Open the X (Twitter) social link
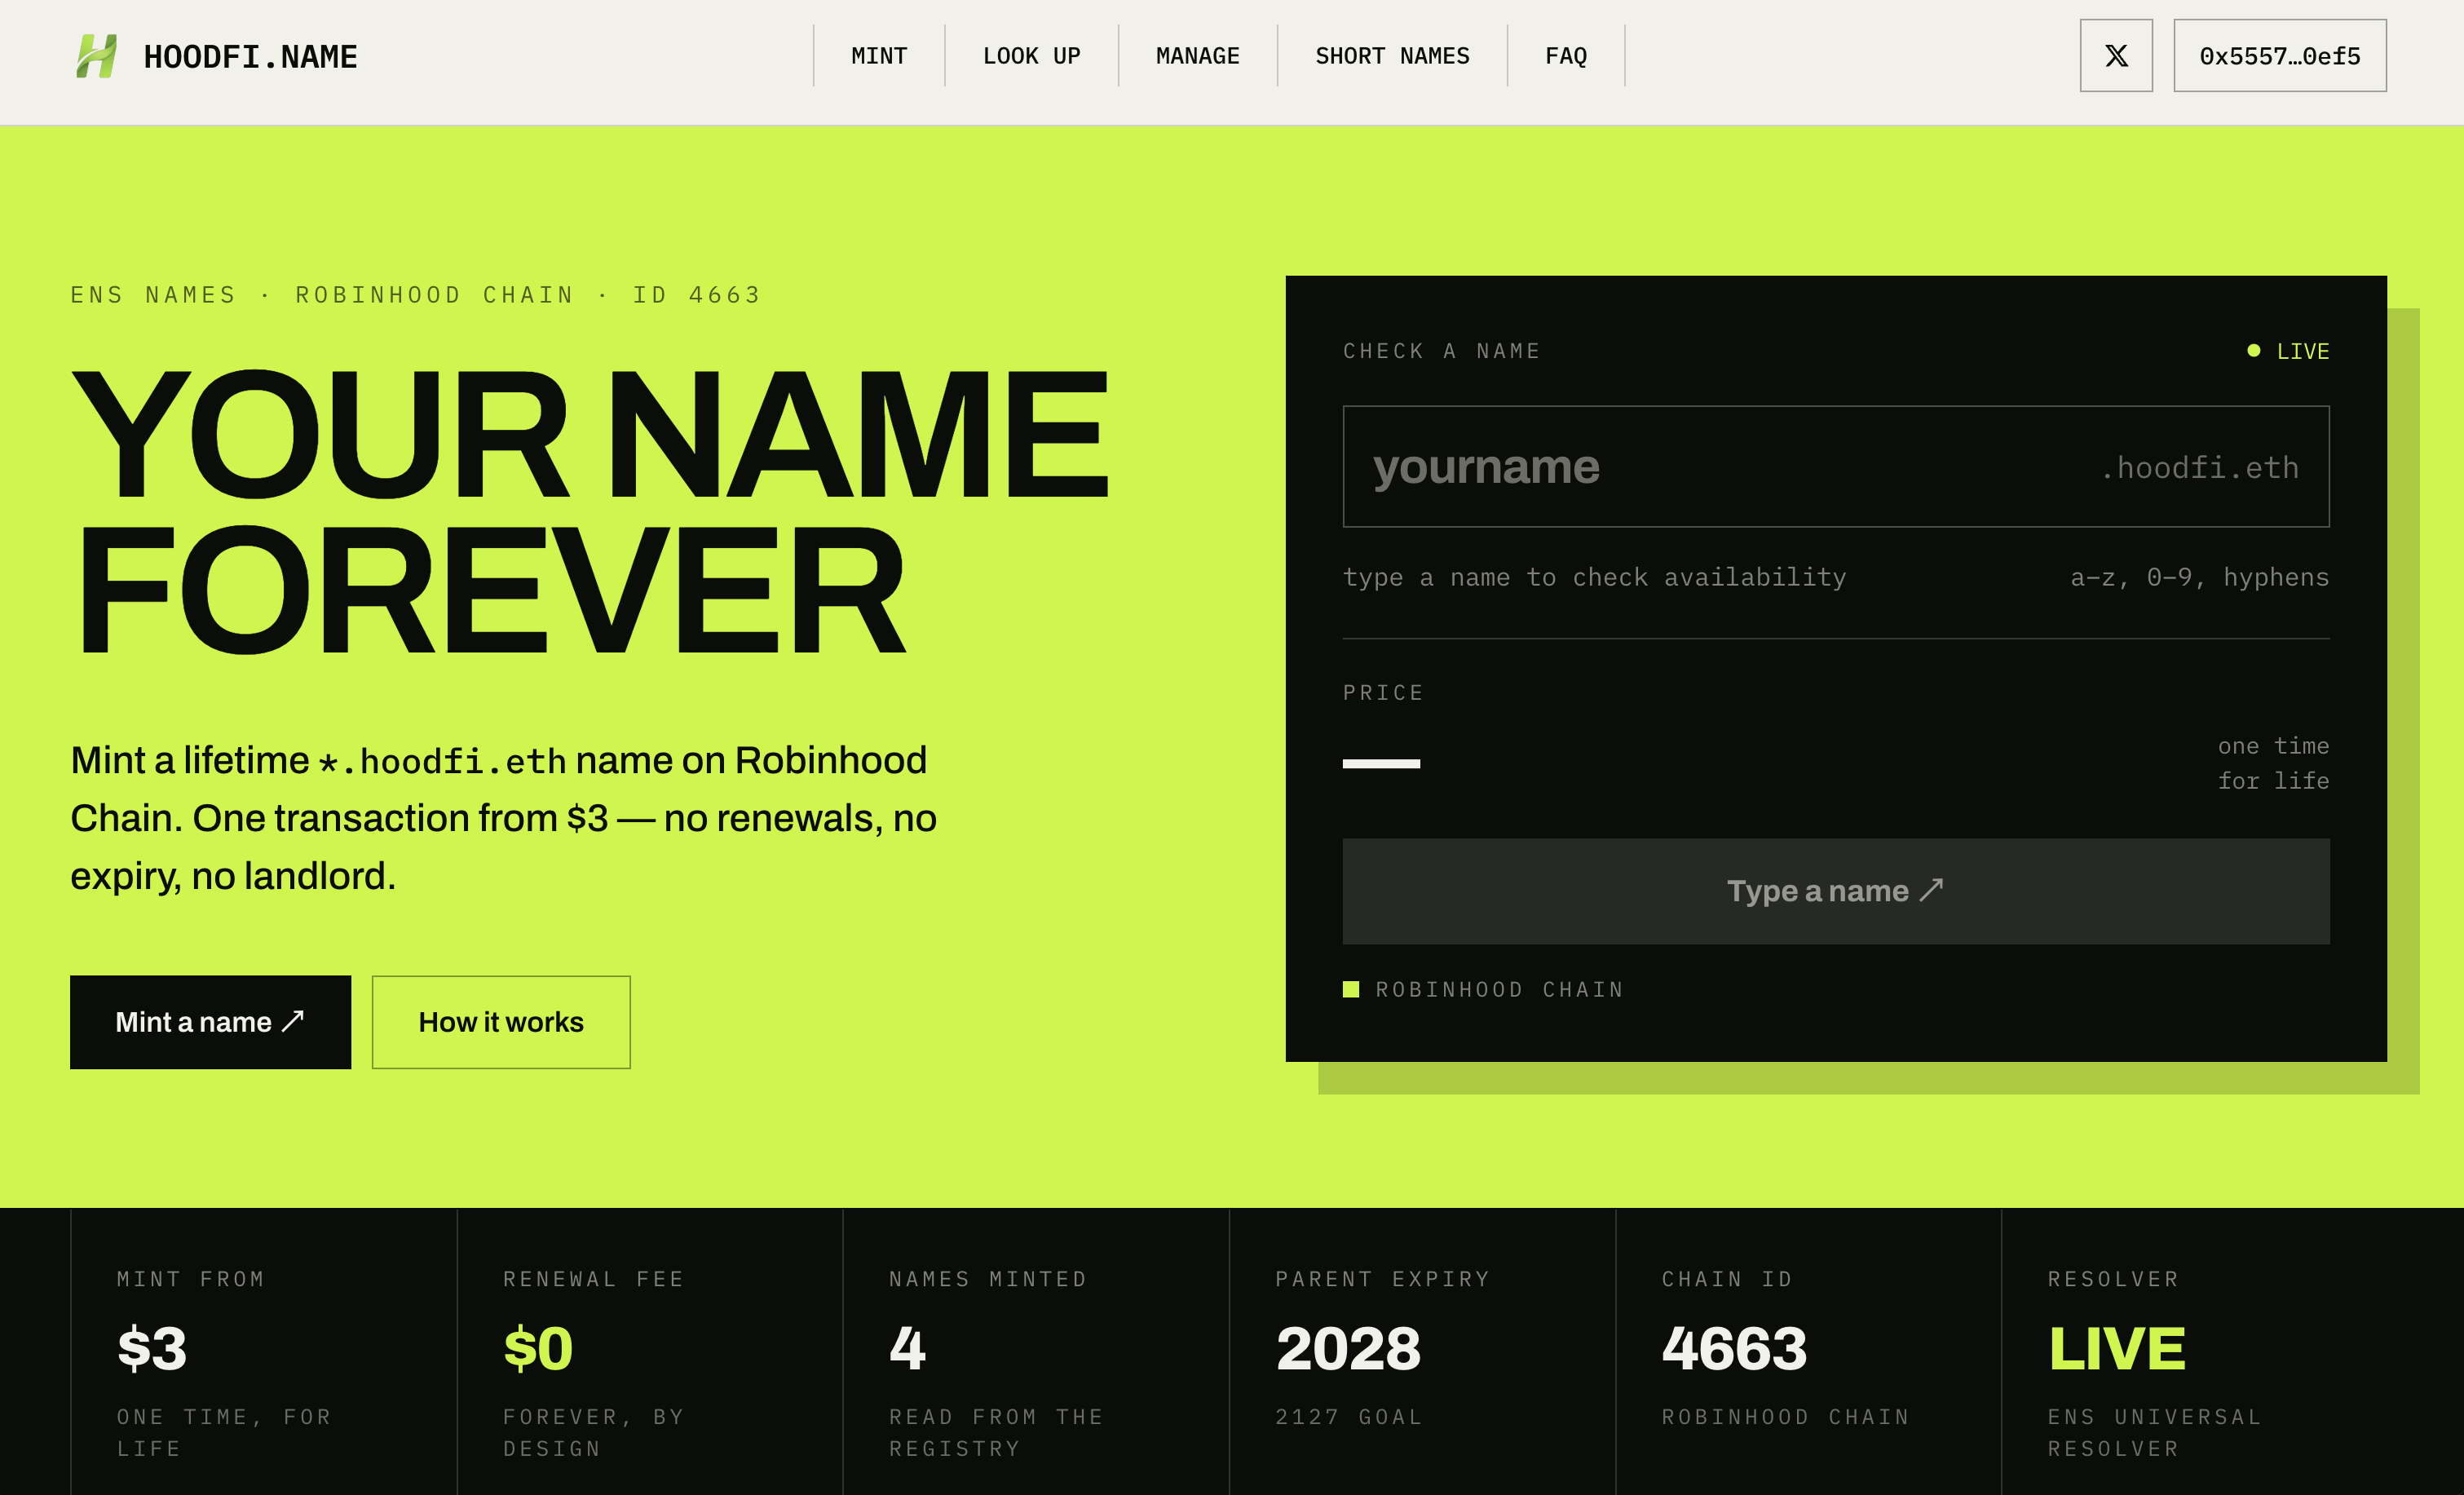The width and height of the screenshot is (2464, 1495). click(2116, 56)
